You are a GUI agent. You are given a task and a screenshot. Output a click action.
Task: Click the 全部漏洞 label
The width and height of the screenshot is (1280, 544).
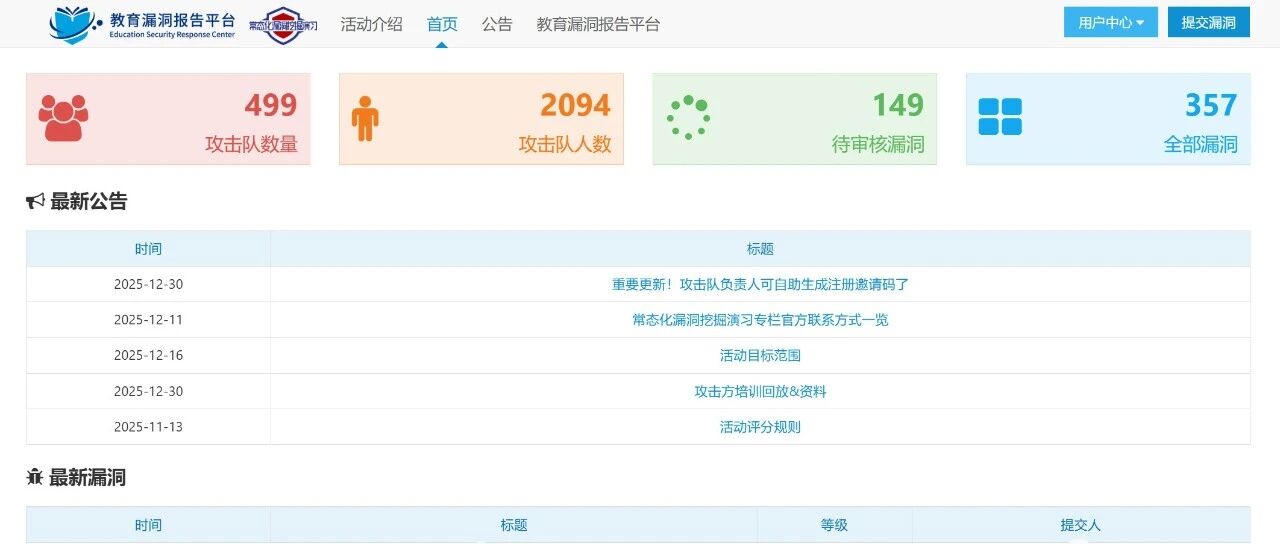coord(1201,144)
